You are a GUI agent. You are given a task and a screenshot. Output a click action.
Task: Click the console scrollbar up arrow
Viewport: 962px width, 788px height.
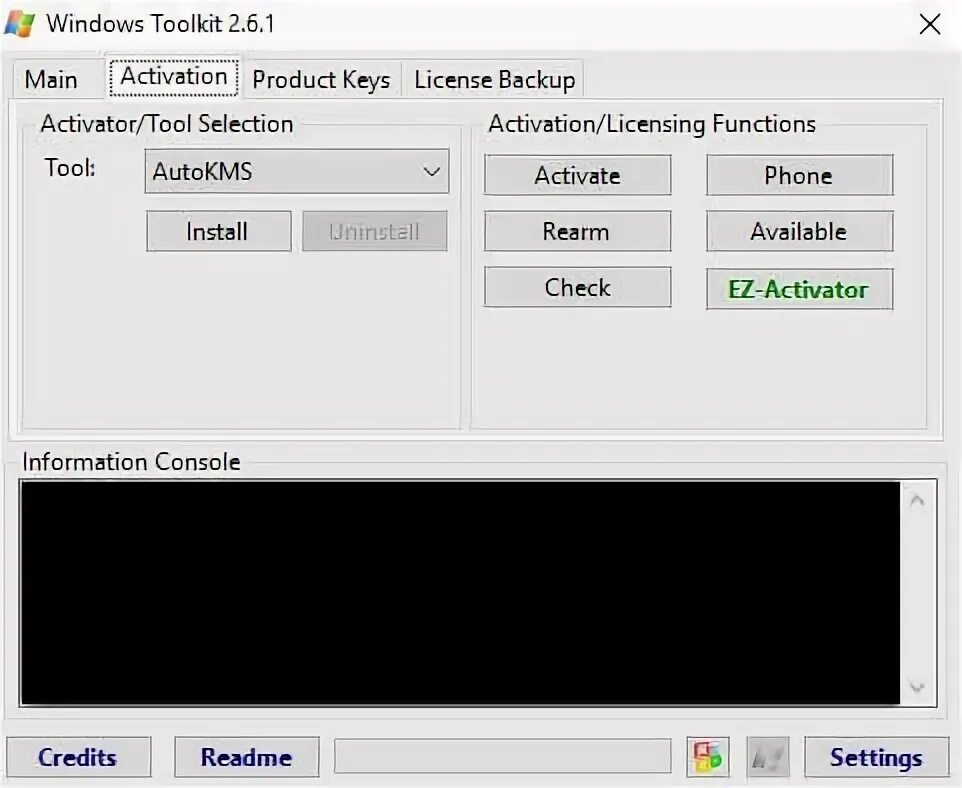[x=917, y=502]
